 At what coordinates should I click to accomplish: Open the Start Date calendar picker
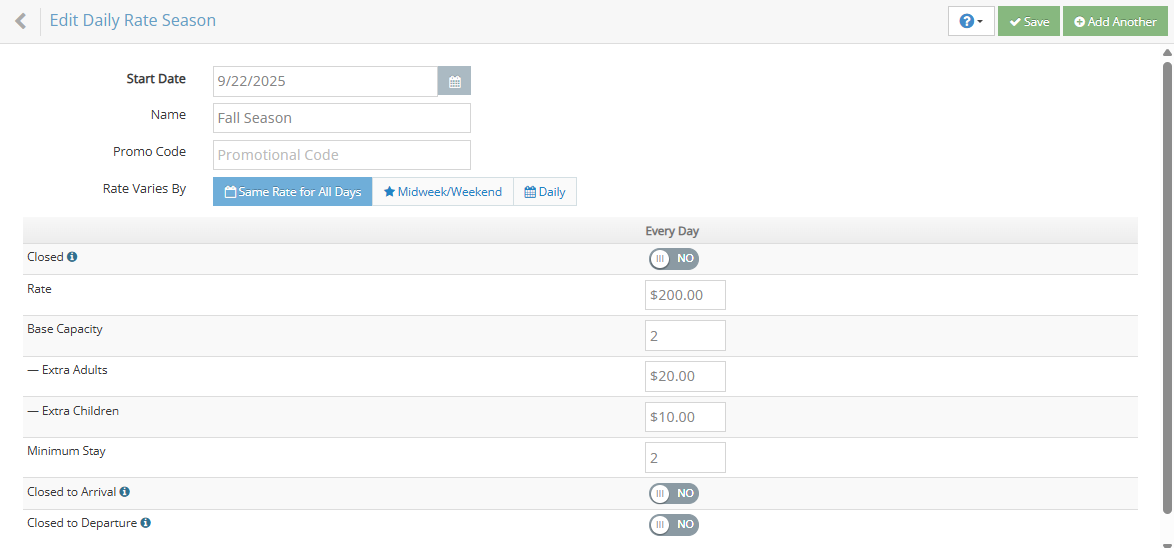tap(454, 82)
